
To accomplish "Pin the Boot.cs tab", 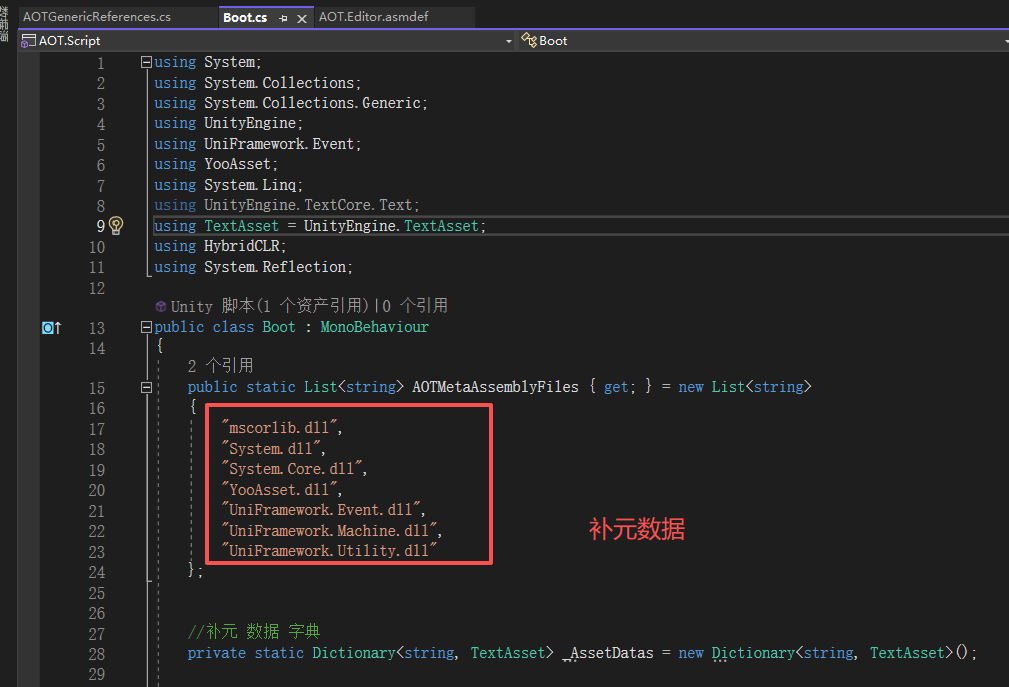I will pyautogui.click(x=283, y=19).
